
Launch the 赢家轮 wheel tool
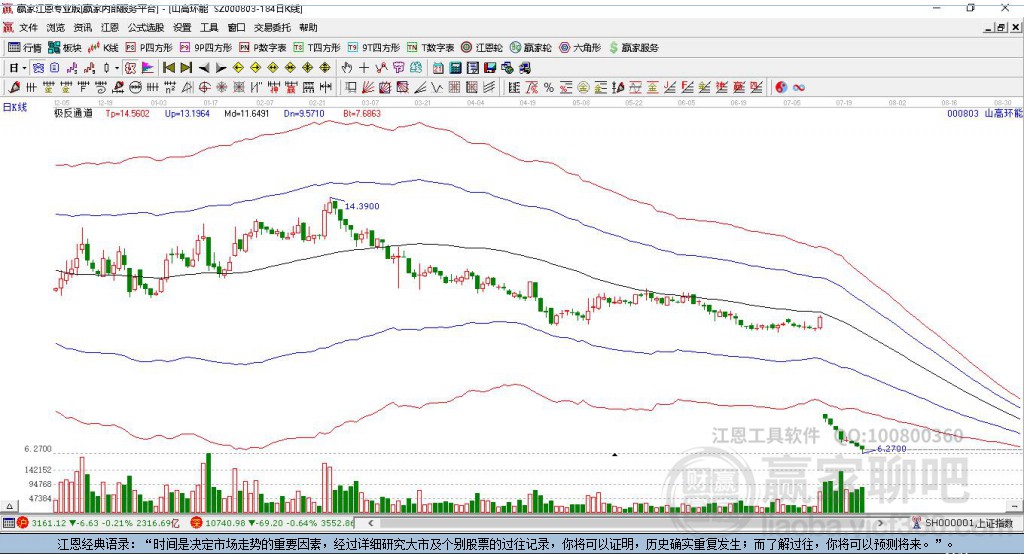[x=531, y=48]
